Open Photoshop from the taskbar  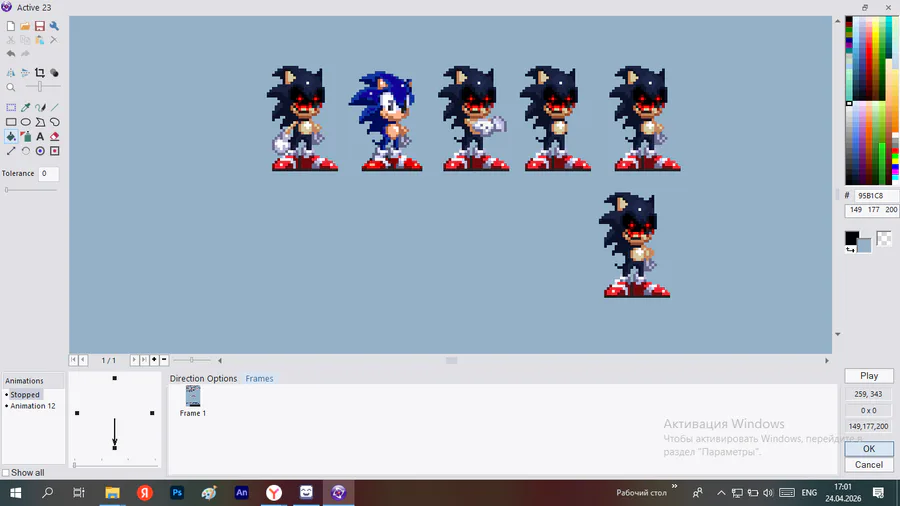tap(177, 492)
